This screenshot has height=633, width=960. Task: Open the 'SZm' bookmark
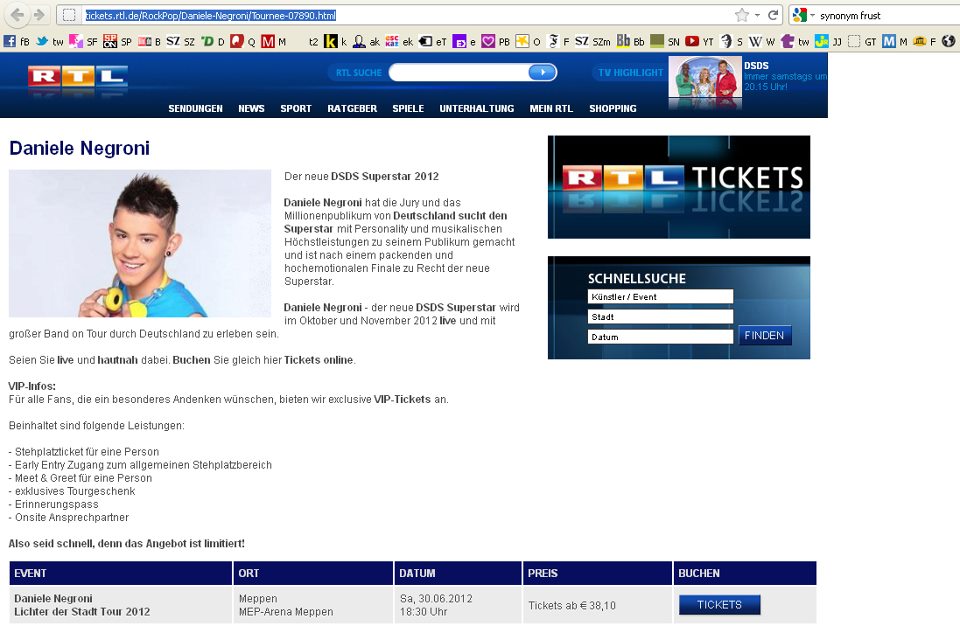593,42
